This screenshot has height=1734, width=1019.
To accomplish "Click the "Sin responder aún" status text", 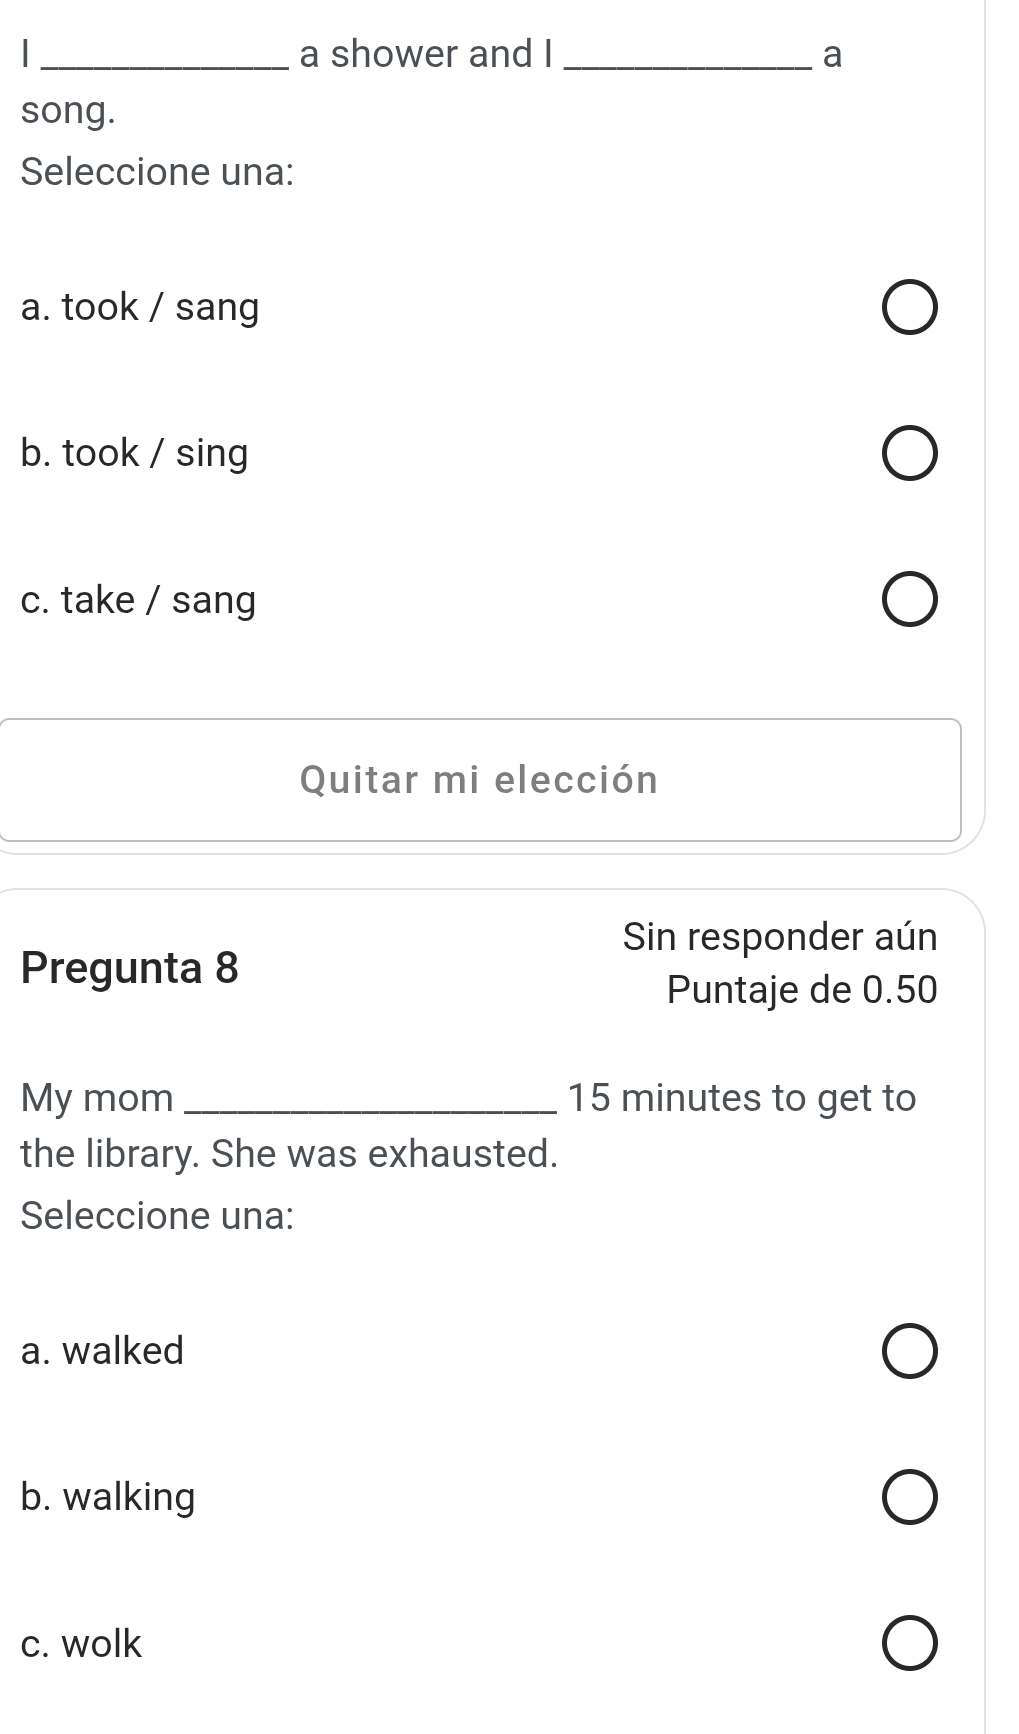I will tap(780, 937).
